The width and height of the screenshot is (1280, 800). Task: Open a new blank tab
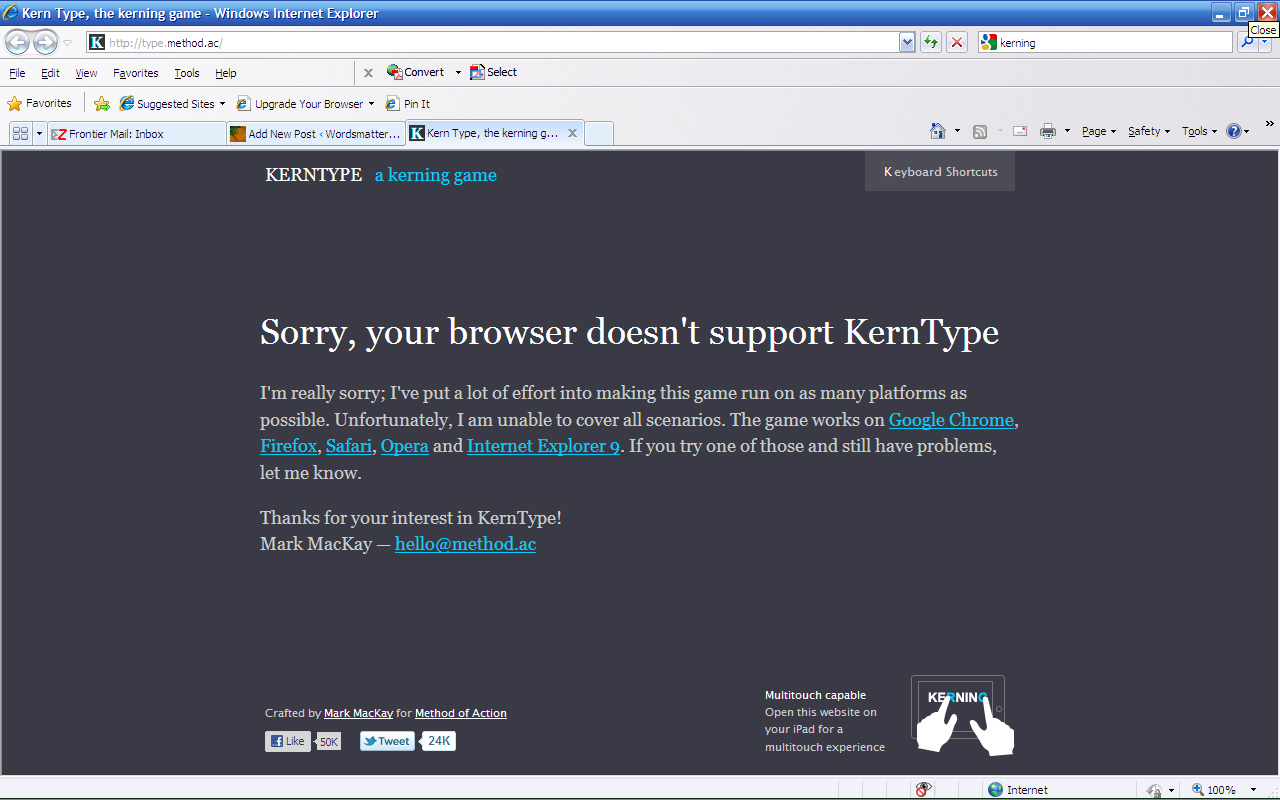pos(599,133)
